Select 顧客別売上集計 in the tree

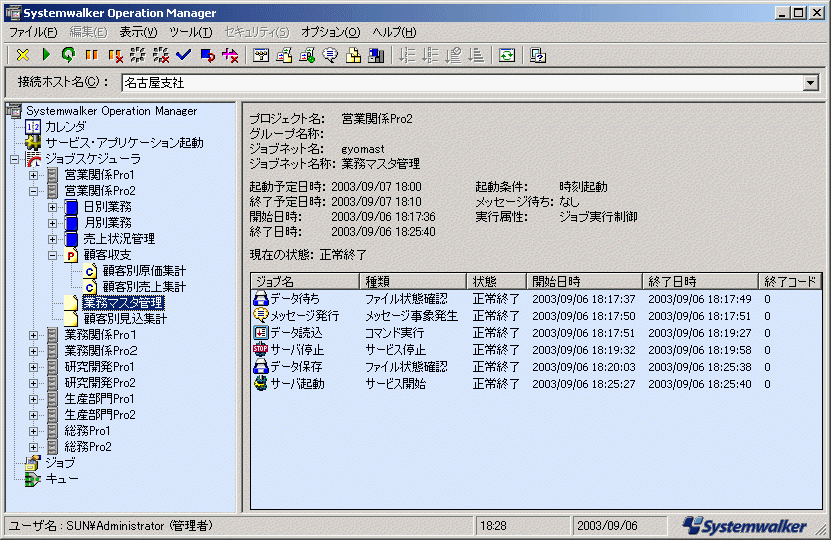coord(144,287)
